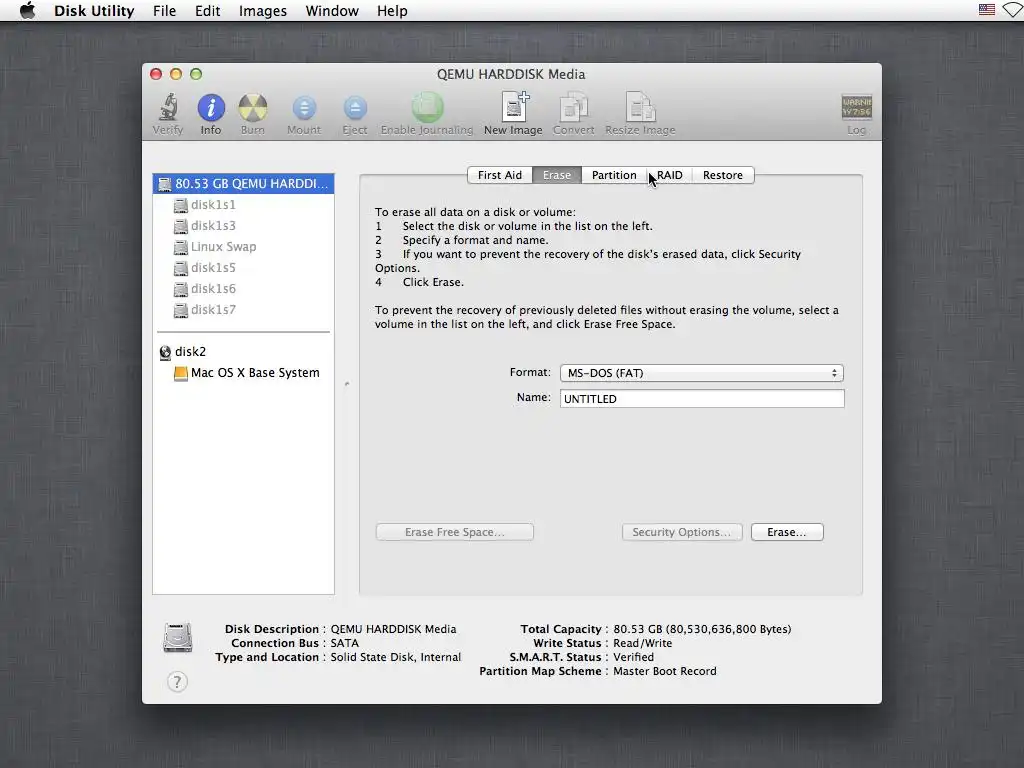Switch to the First Aid tab
1024x768 pixels.
point(500,175)
